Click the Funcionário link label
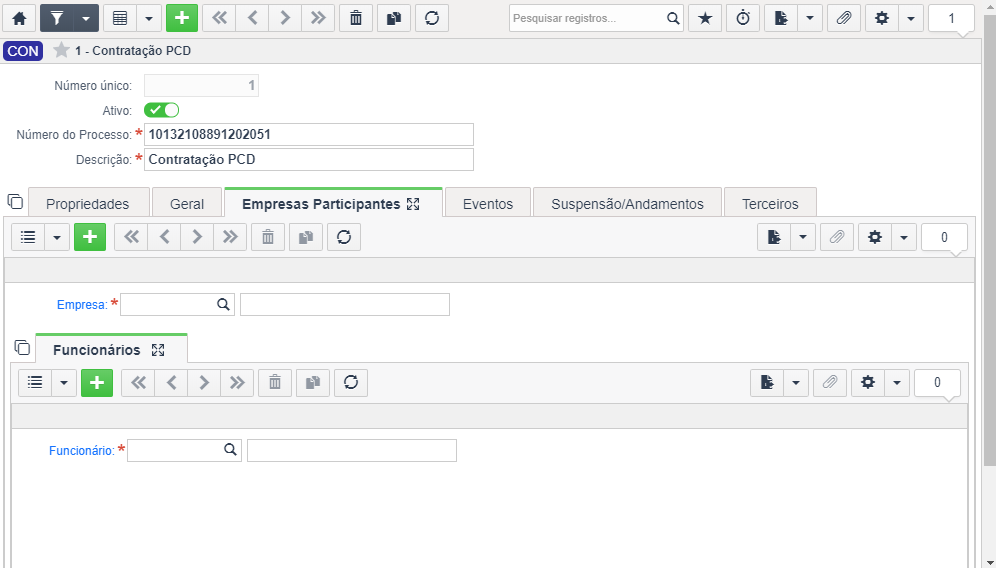 click(x=82, y=450)
